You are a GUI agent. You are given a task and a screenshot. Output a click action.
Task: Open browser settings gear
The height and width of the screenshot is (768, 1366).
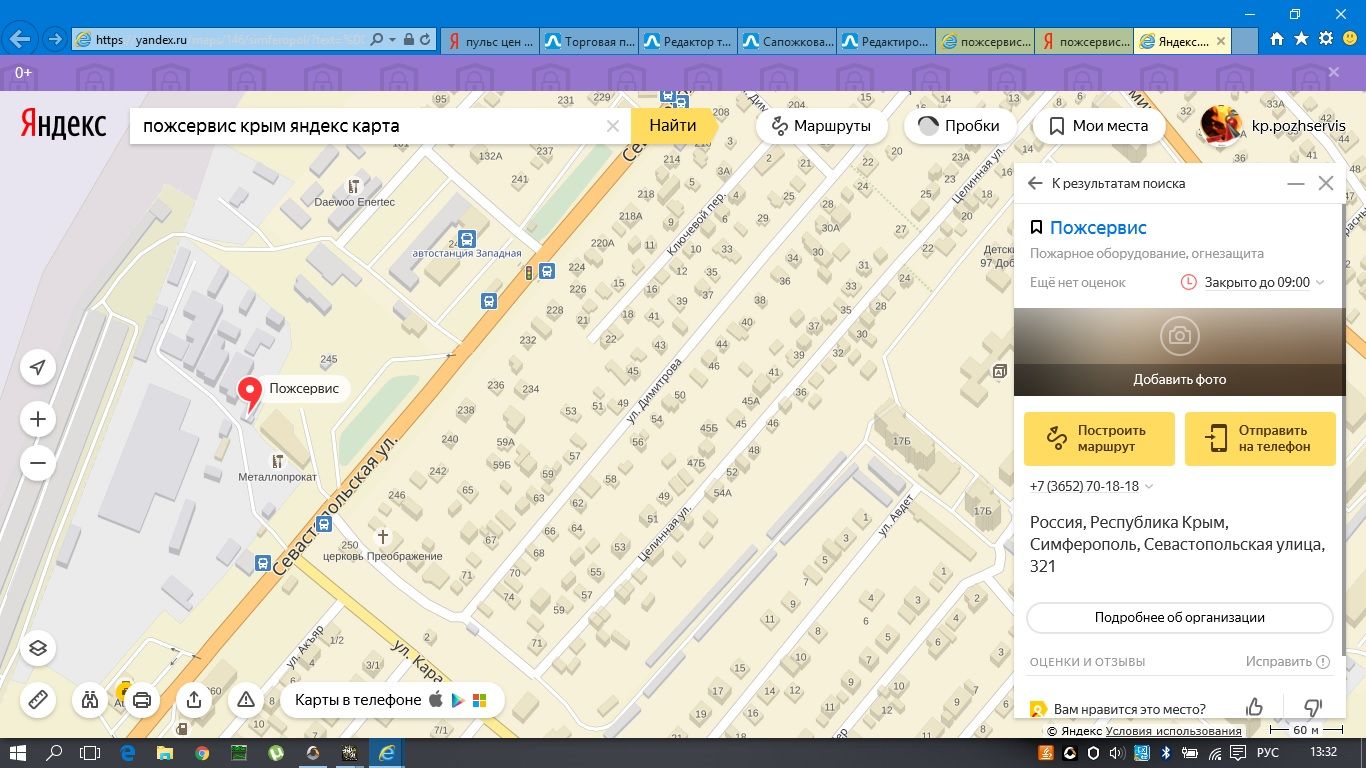click(1326, 39)
